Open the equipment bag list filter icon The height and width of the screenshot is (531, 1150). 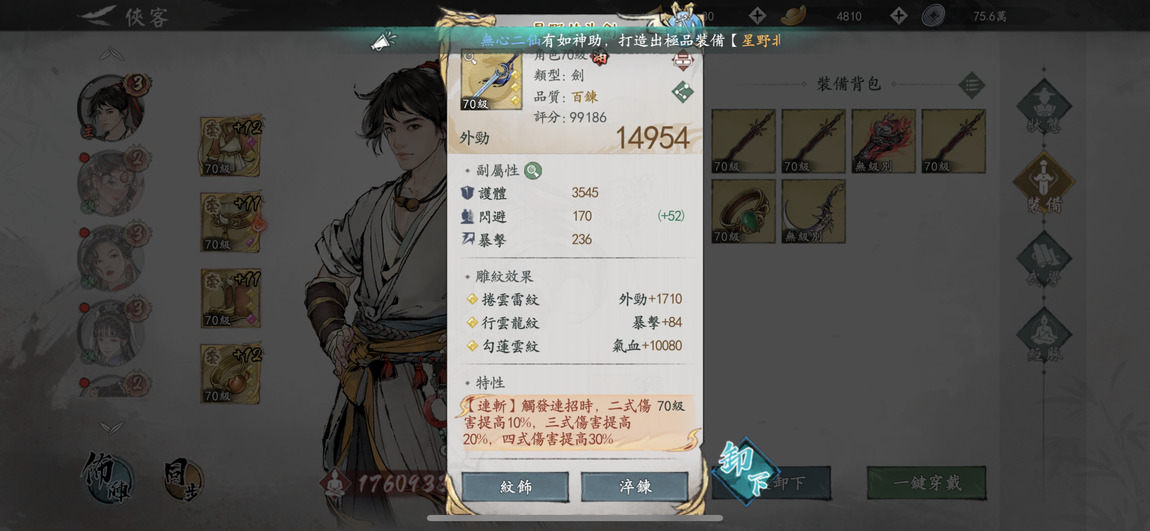pos(972,85)
